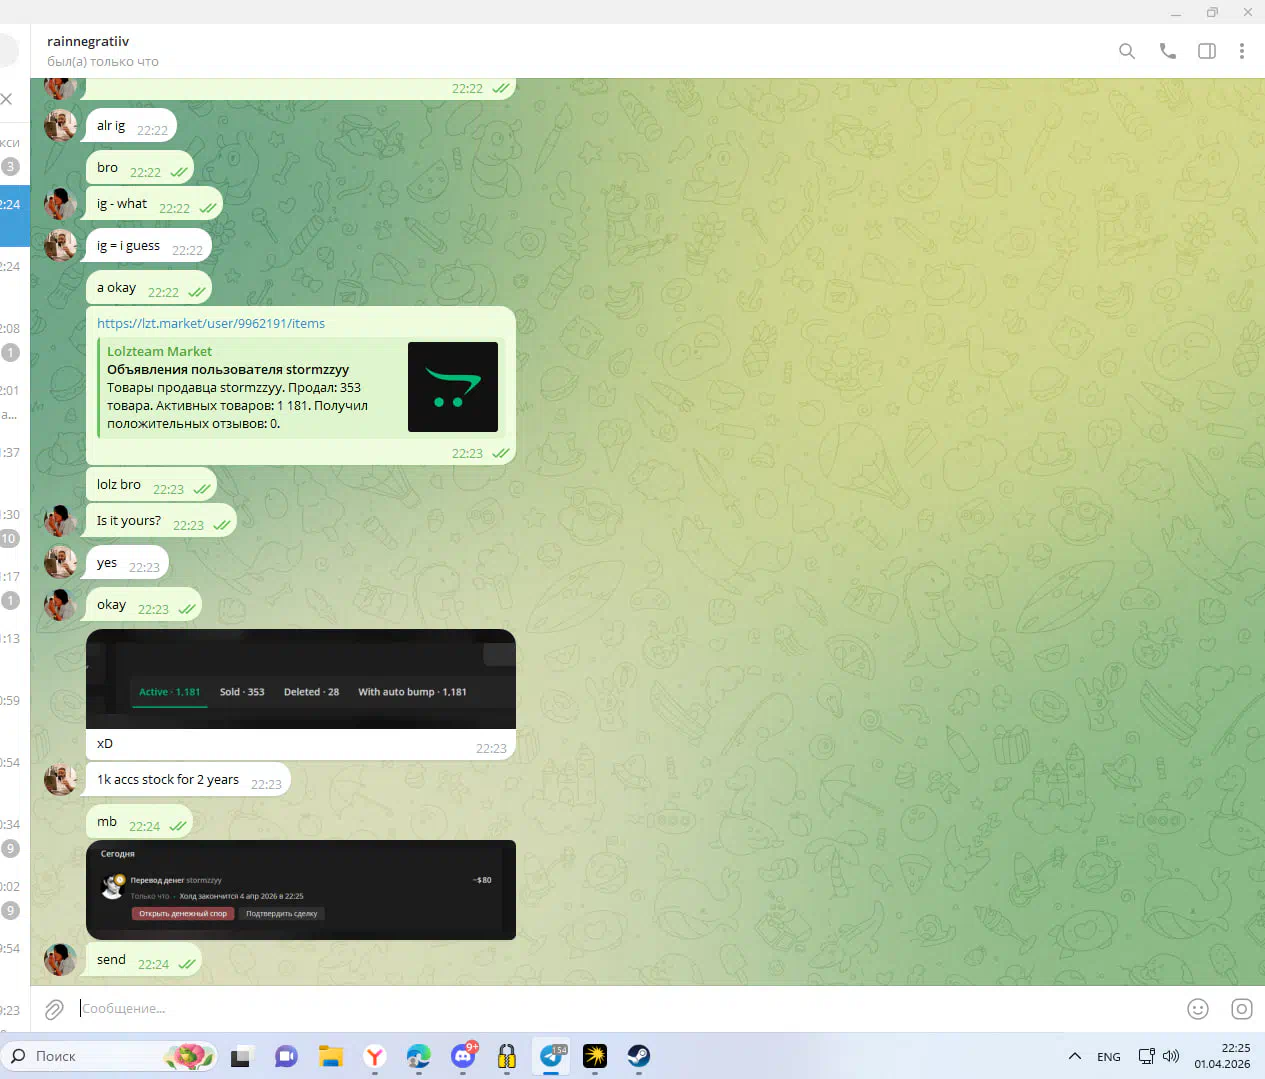Open the emoji picker
Viewport: 1265px width, 1079px height.
[1197, 1009]
